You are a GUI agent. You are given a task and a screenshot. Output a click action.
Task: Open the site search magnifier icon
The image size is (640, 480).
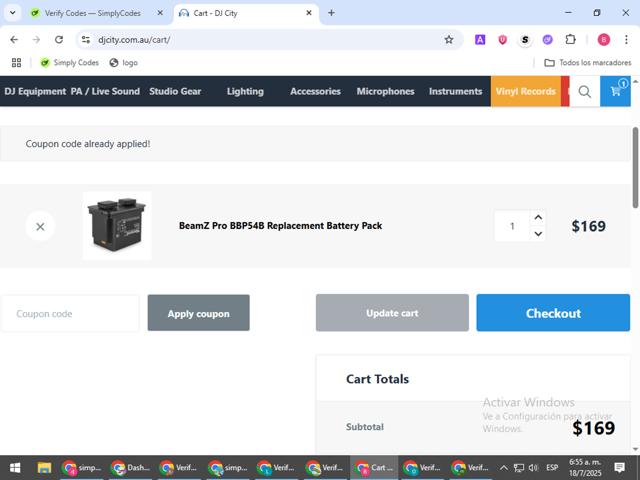pos(584,91)
